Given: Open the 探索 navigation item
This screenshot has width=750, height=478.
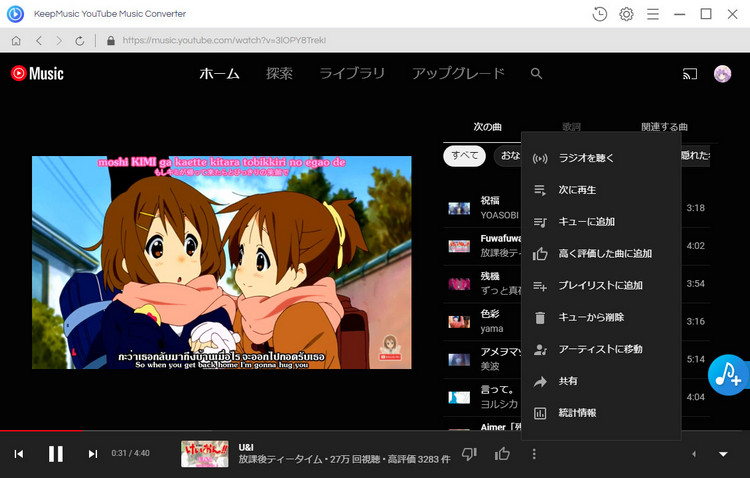Looking at the screenshot, I should click(279, 73).
